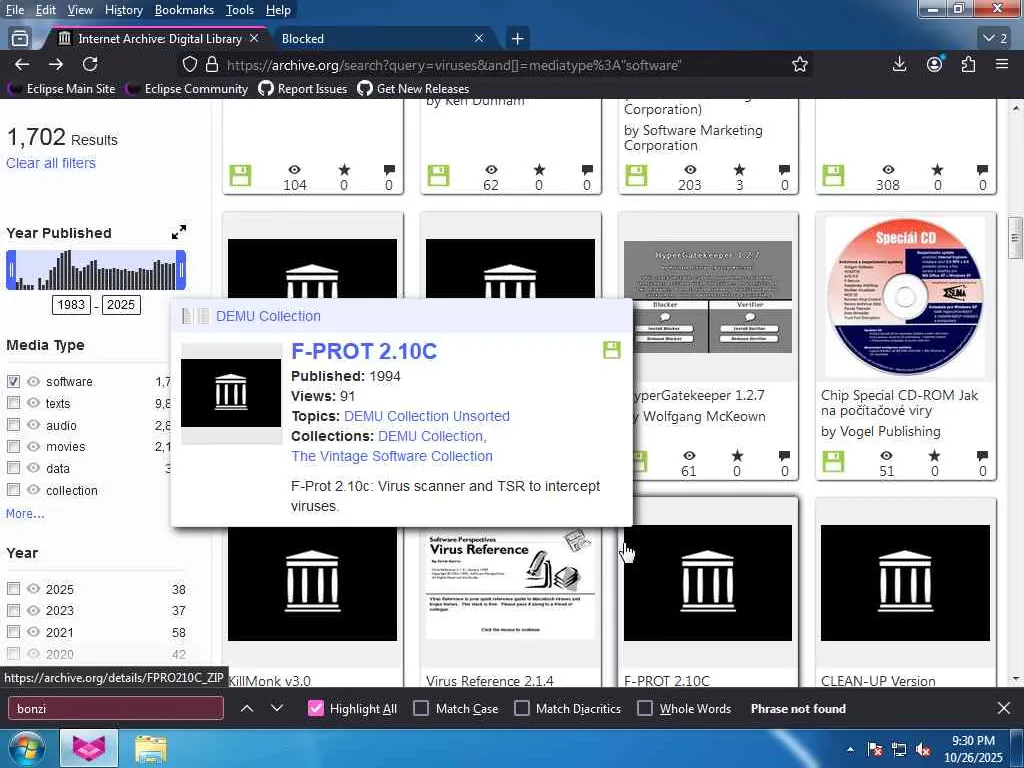The image size is (1024, 768).
Task: Go forward with the arrow button
Action: tap(56, 64)
